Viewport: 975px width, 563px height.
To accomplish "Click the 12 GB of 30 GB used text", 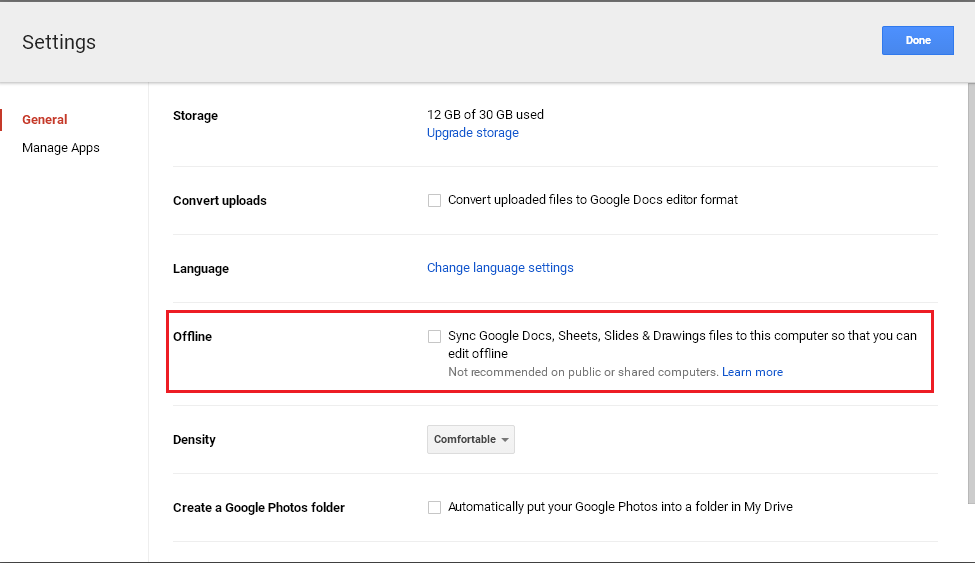I will click(485, 115).
